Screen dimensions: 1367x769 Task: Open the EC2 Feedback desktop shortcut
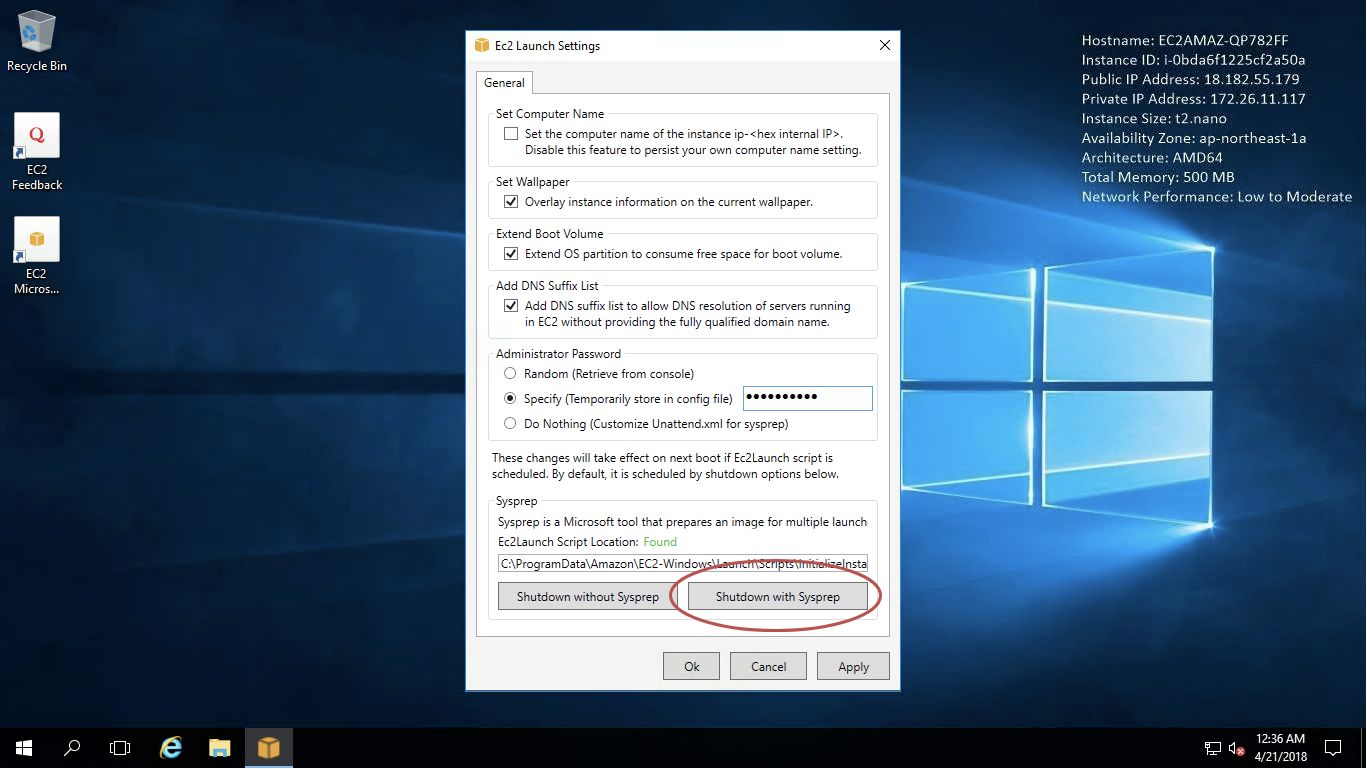click(37, 152)
